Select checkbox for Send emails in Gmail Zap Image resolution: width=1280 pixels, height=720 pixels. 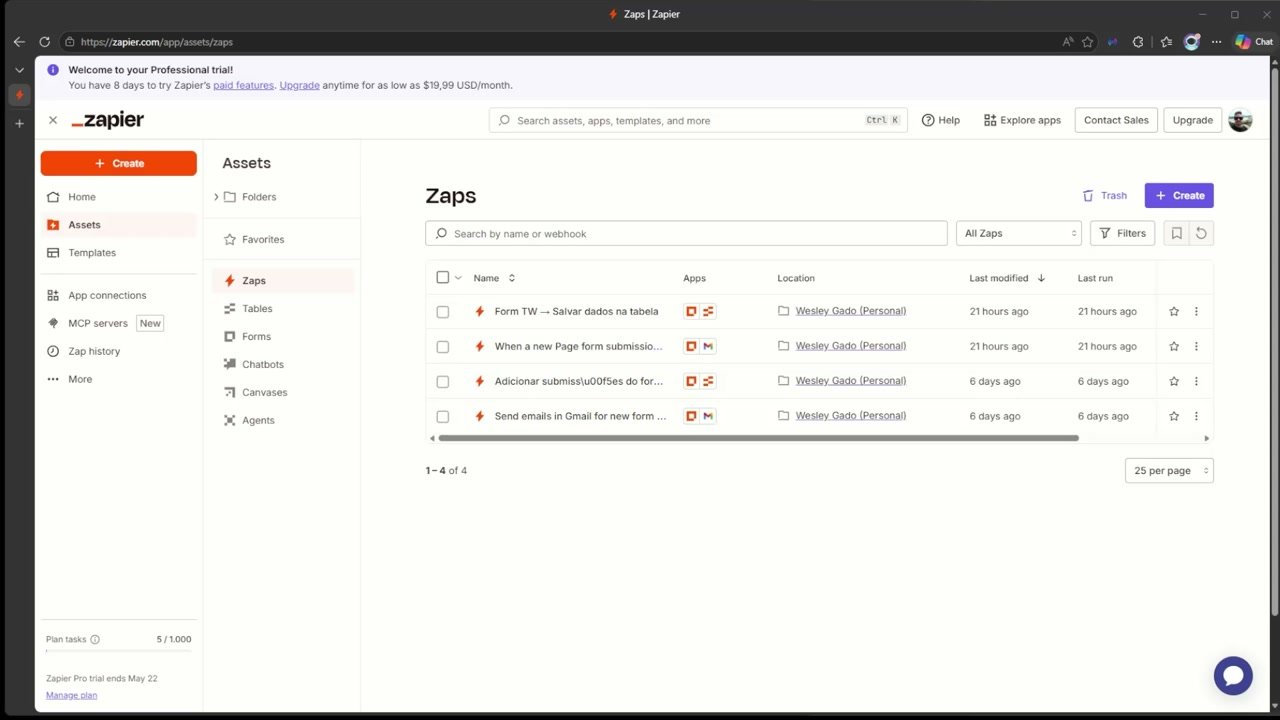click(x=443, y=417)
